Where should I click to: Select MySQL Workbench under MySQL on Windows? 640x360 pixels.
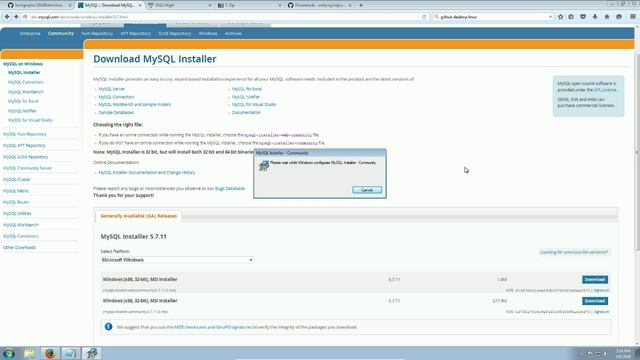point(26,92)
